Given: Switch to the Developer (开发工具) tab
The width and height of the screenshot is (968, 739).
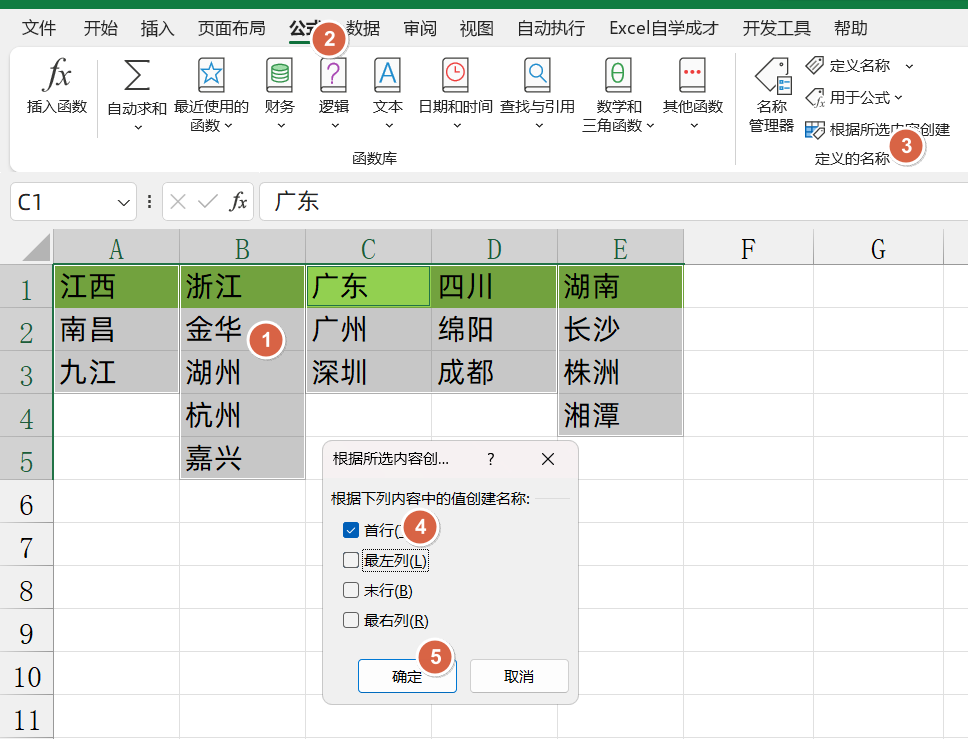Looking at the screenshot, I should [x=777, y=28].
